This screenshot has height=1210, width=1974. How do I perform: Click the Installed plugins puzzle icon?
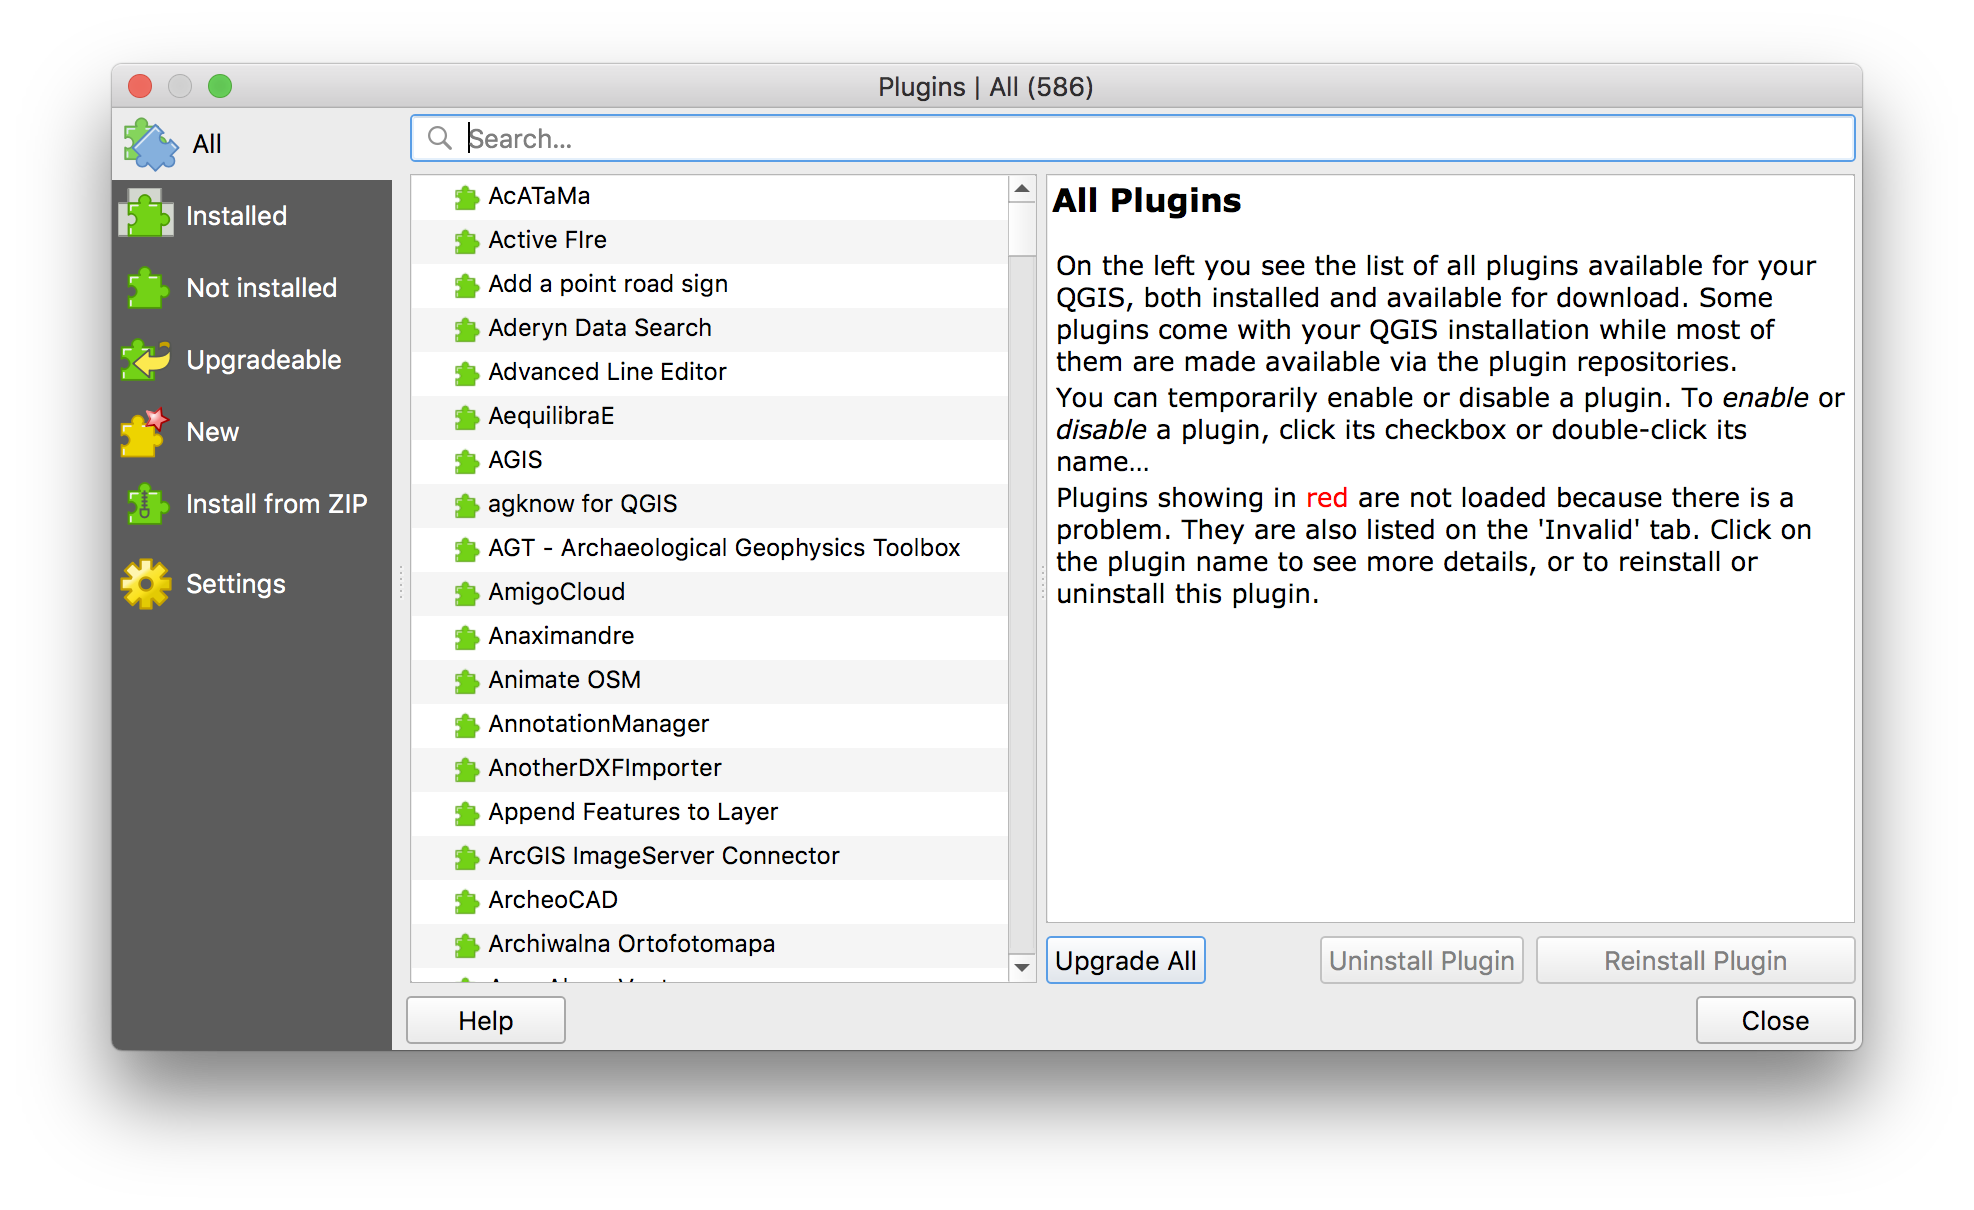point(147,215)
